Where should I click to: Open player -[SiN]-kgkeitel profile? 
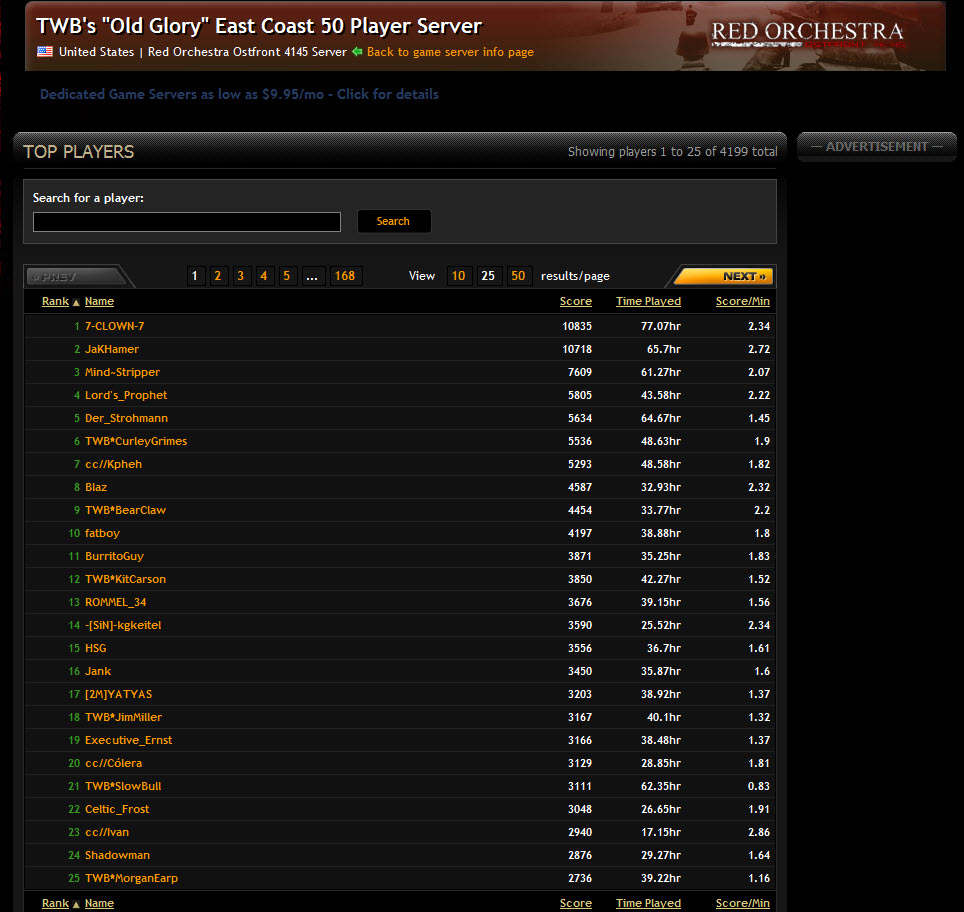tap(123, 625)
